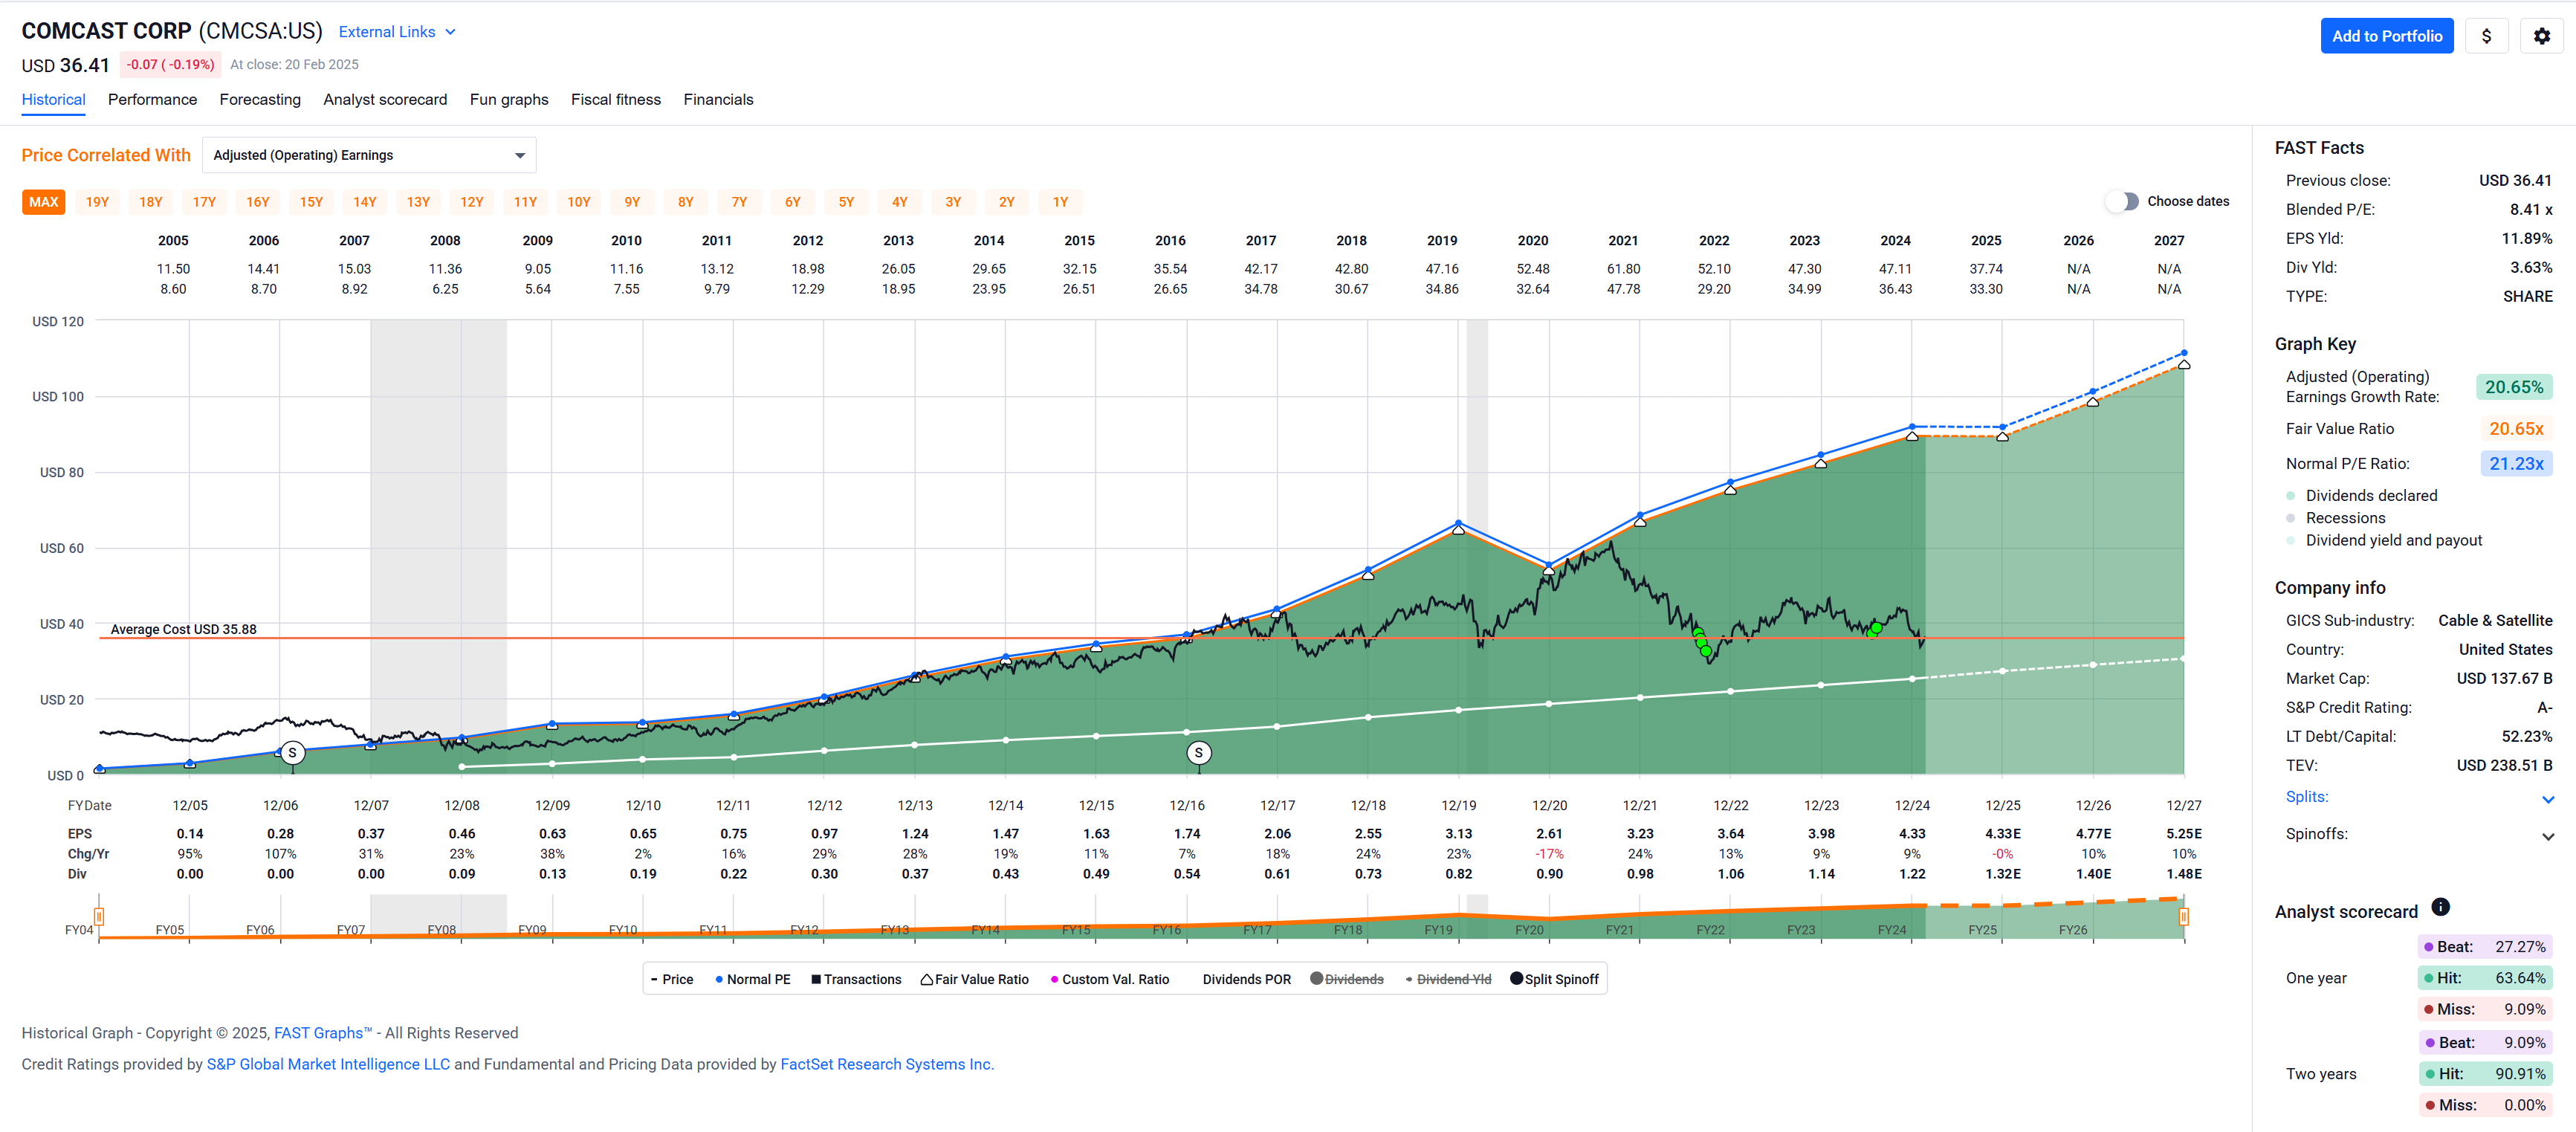Open the Performance tab
The height and width of the screenshot is (1132, 2576).
(152, 100)
